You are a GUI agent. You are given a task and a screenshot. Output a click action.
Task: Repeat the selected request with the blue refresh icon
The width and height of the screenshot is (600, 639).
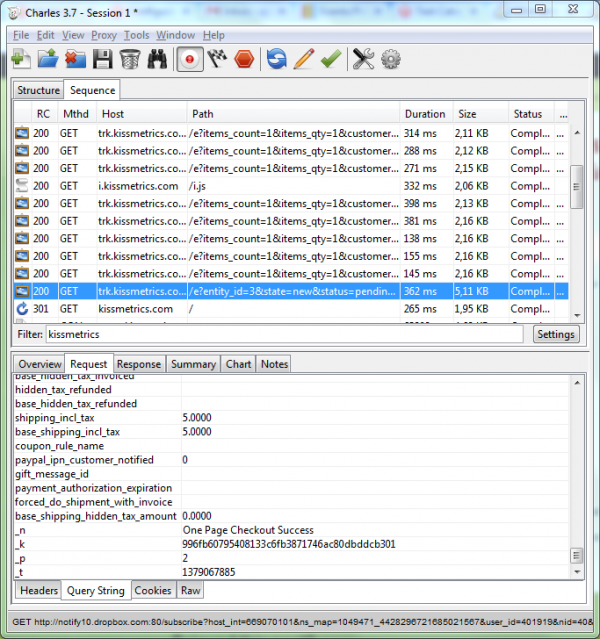[x=277, y=59]
